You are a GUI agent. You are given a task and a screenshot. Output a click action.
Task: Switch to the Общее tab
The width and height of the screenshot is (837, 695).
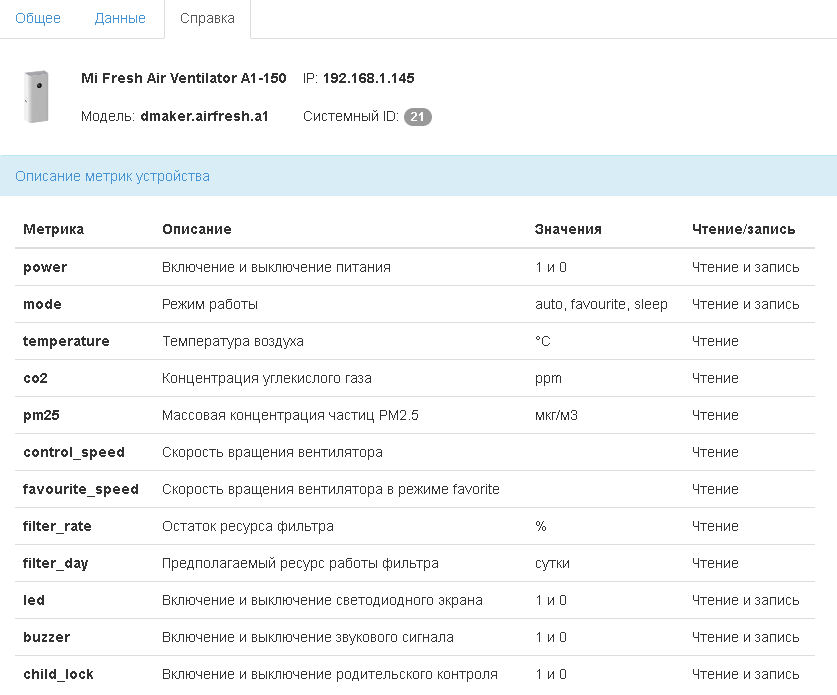click(38, 18)
